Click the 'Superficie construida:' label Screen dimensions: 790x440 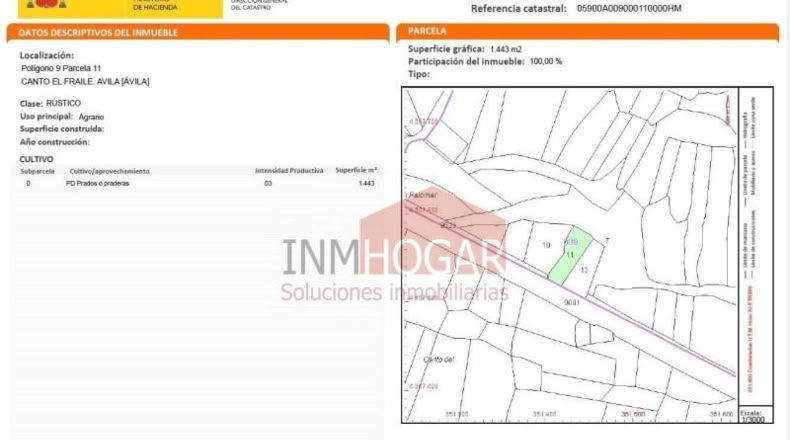point(62,129)
